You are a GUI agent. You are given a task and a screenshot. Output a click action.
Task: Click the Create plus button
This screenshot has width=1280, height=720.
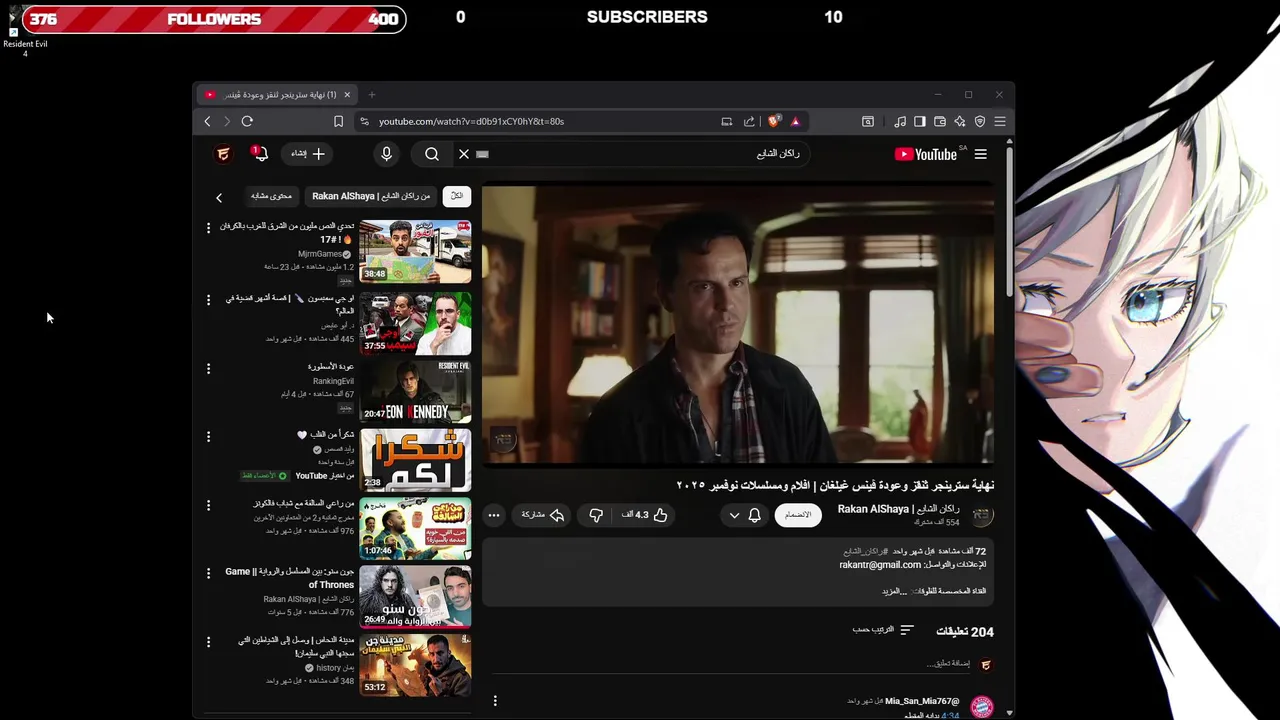pyautogui.click(x=308, y=154)
